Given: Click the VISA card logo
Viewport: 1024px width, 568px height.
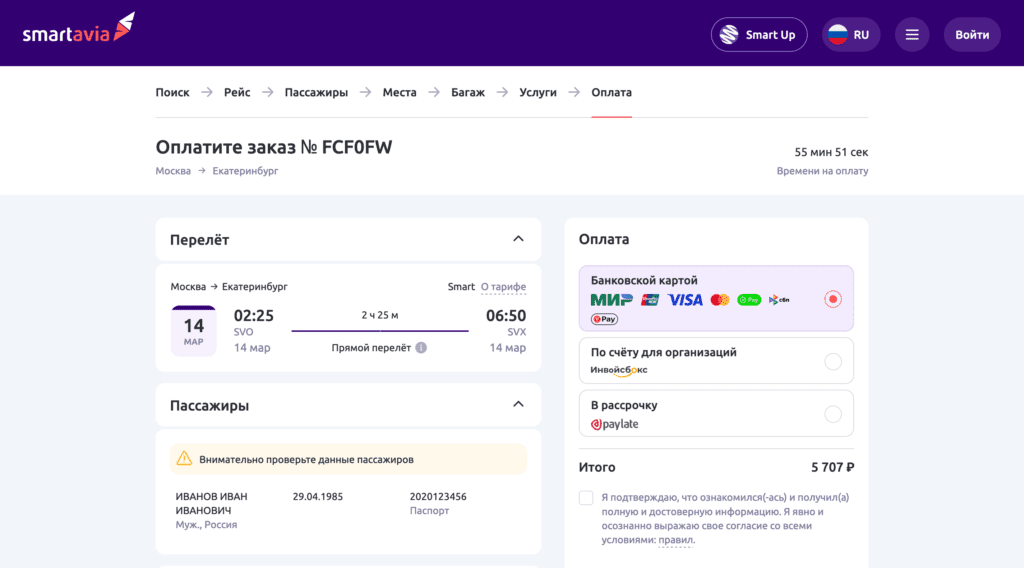Looking at the screenshot, I should click(x=684, y=300).
